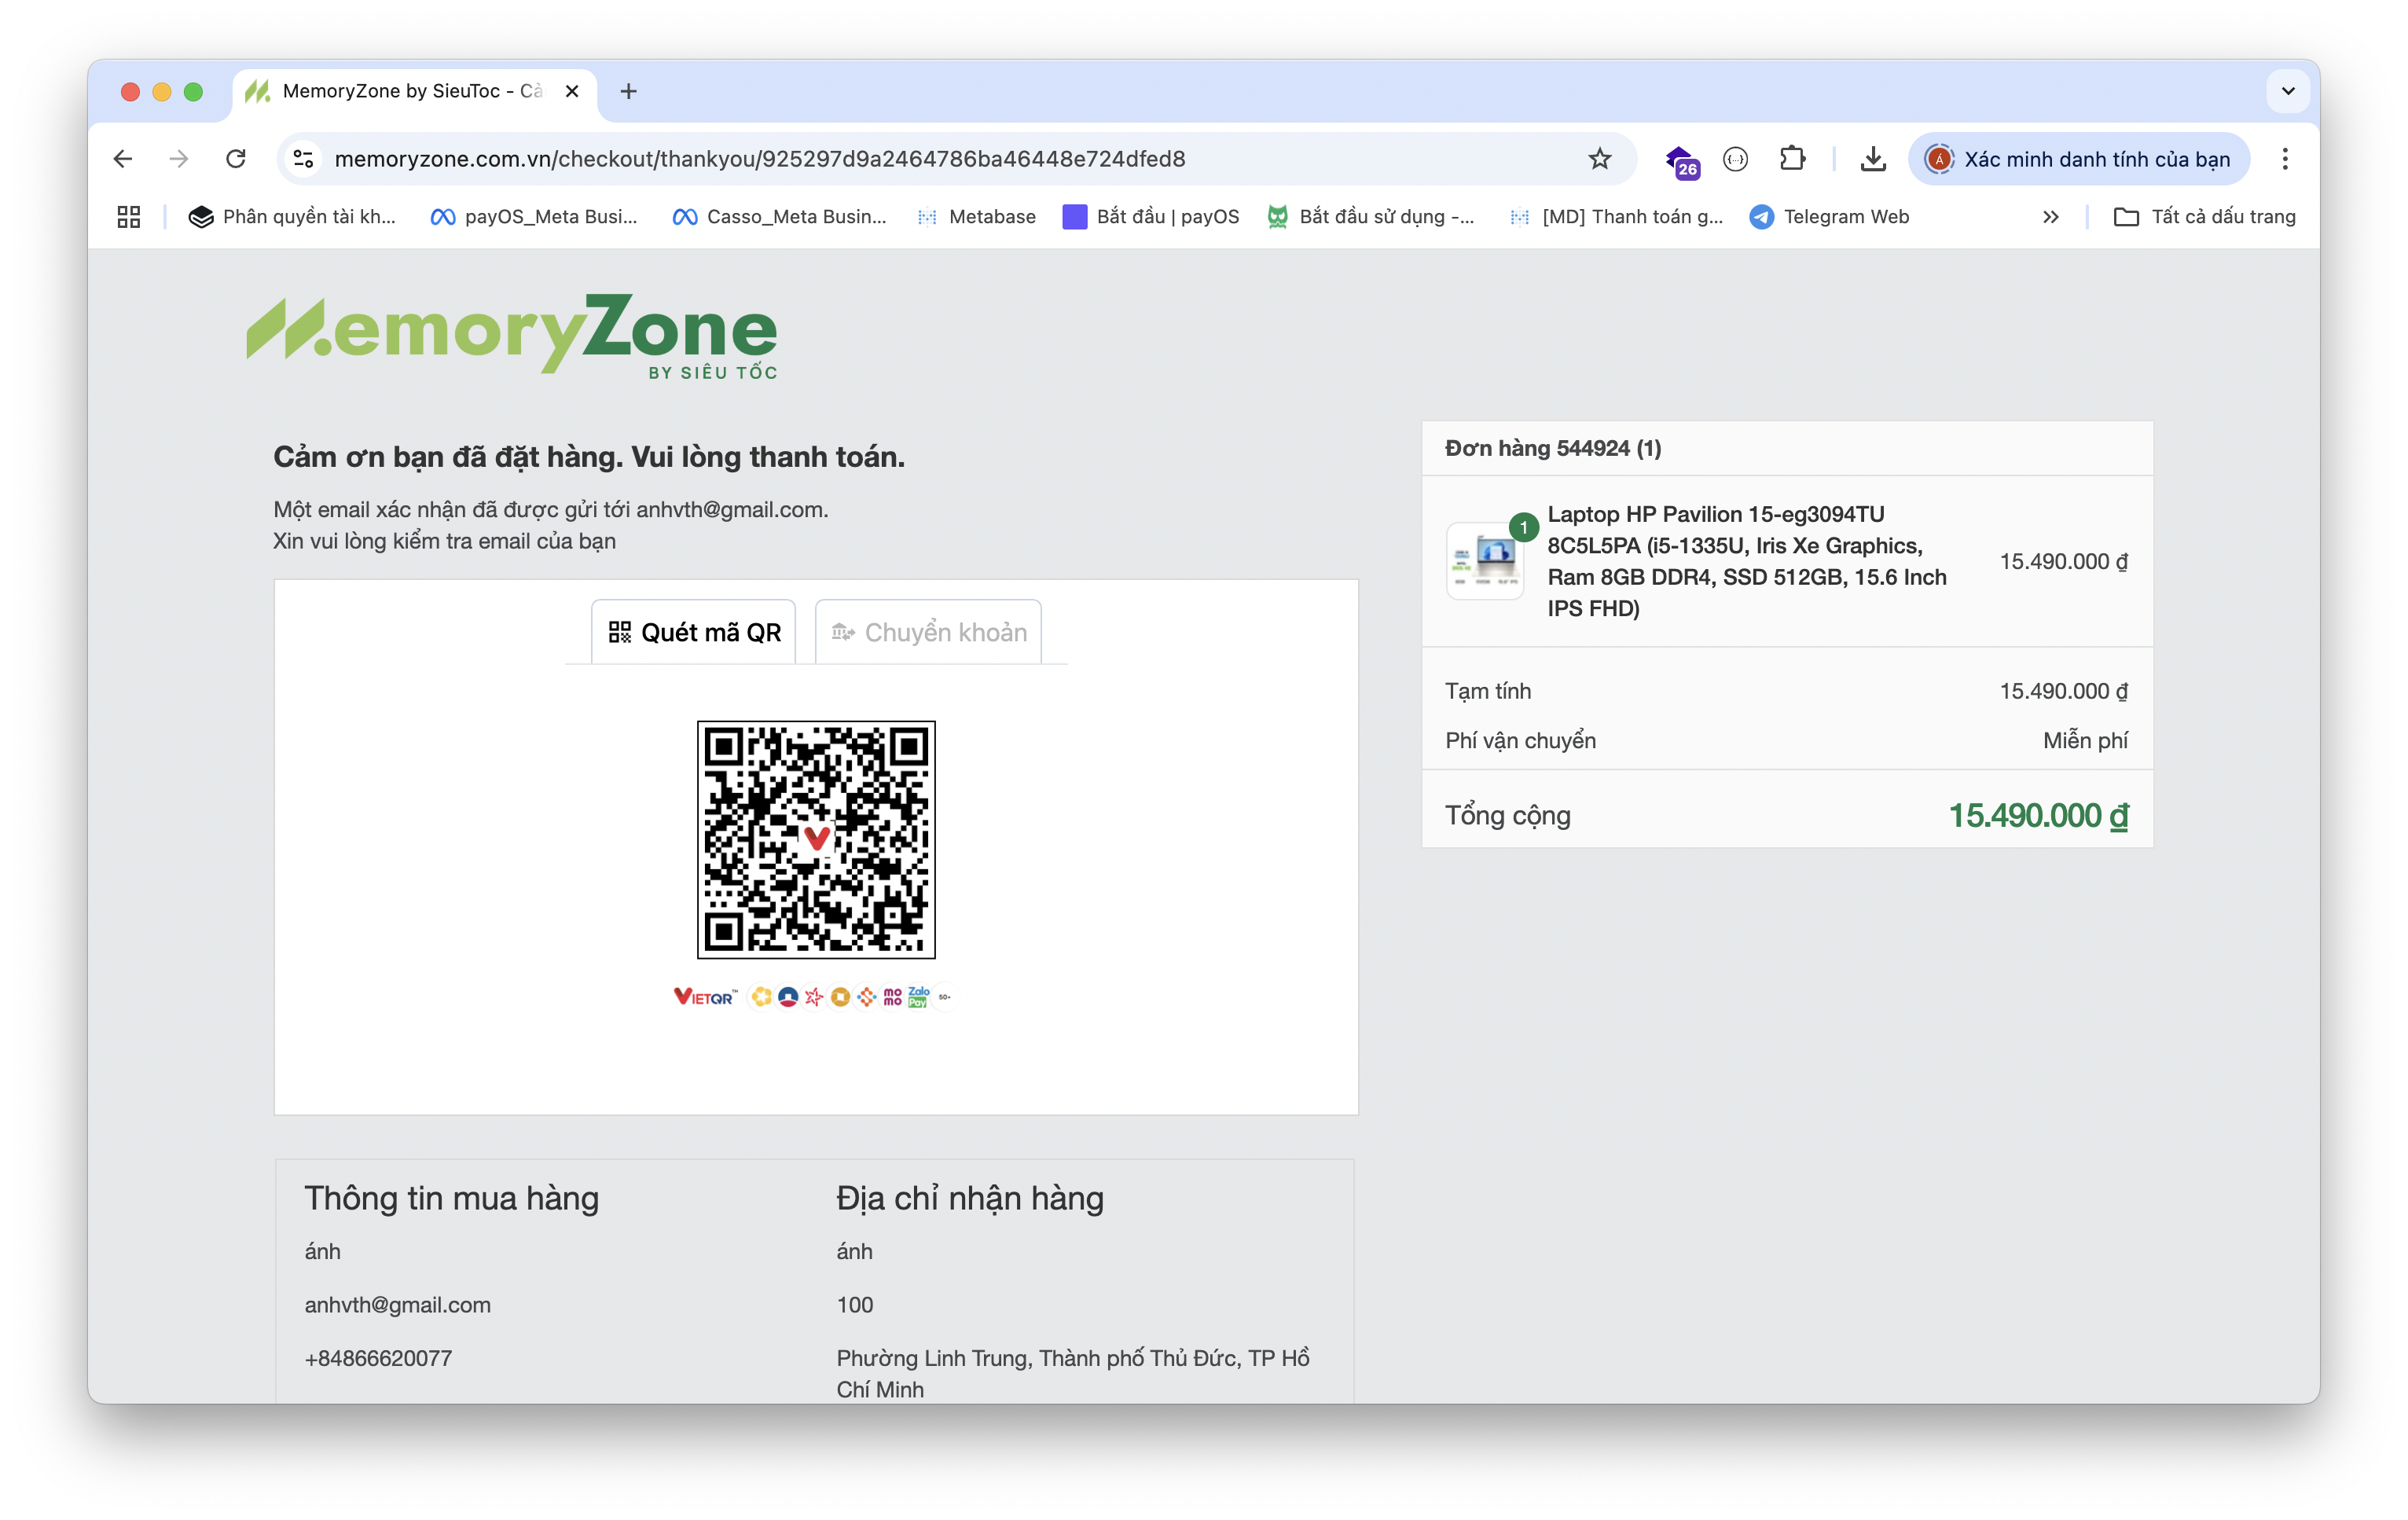Image resolution: width=2408 pixels, height=1520 pixels.
Task: Click the Miễn phí shipping value
Action: [x=2085, y=740]
